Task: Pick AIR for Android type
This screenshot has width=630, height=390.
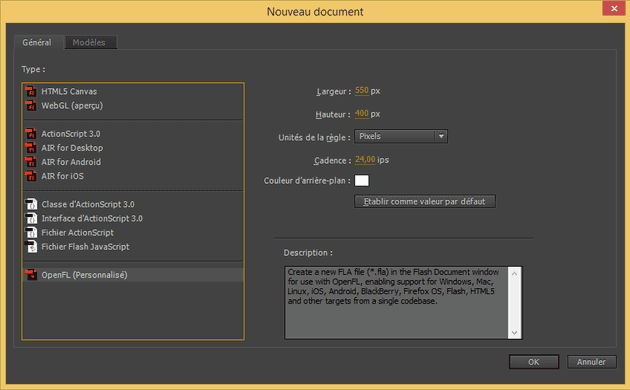Action: pyautogui.click(x=133, y=162)
